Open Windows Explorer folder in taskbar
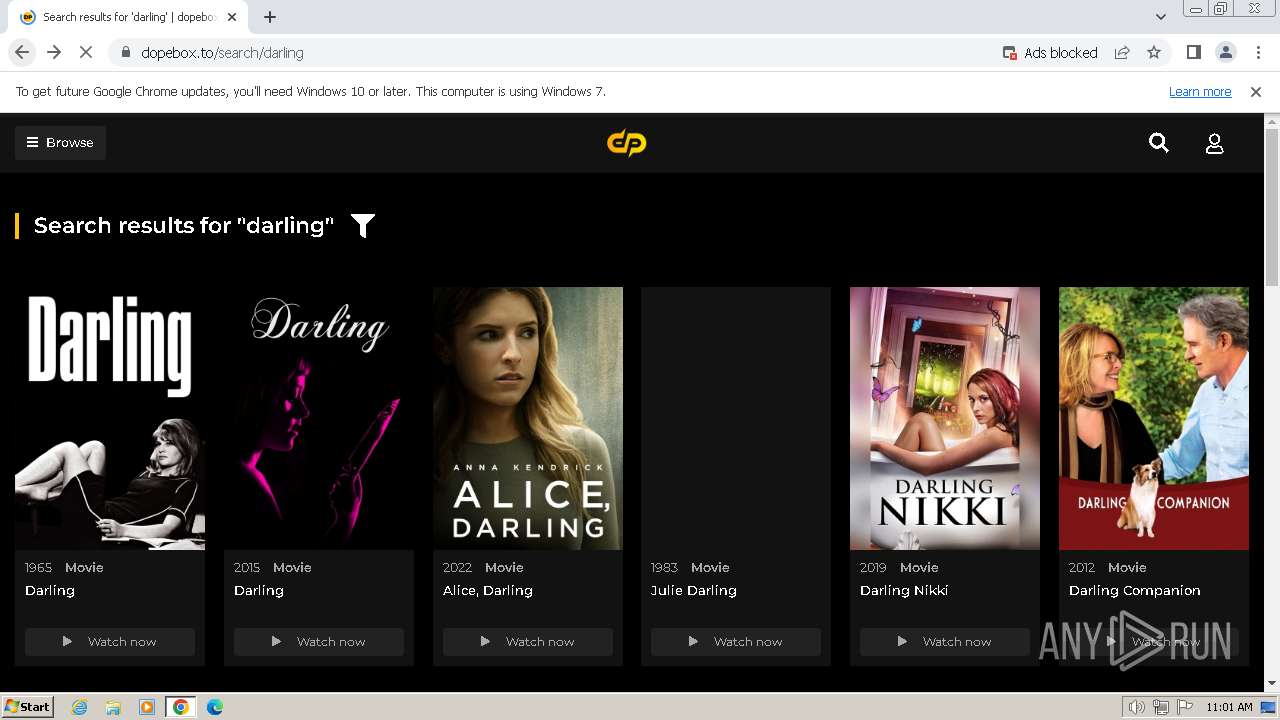Screen dimensions: 1280x720 (113, 707)
